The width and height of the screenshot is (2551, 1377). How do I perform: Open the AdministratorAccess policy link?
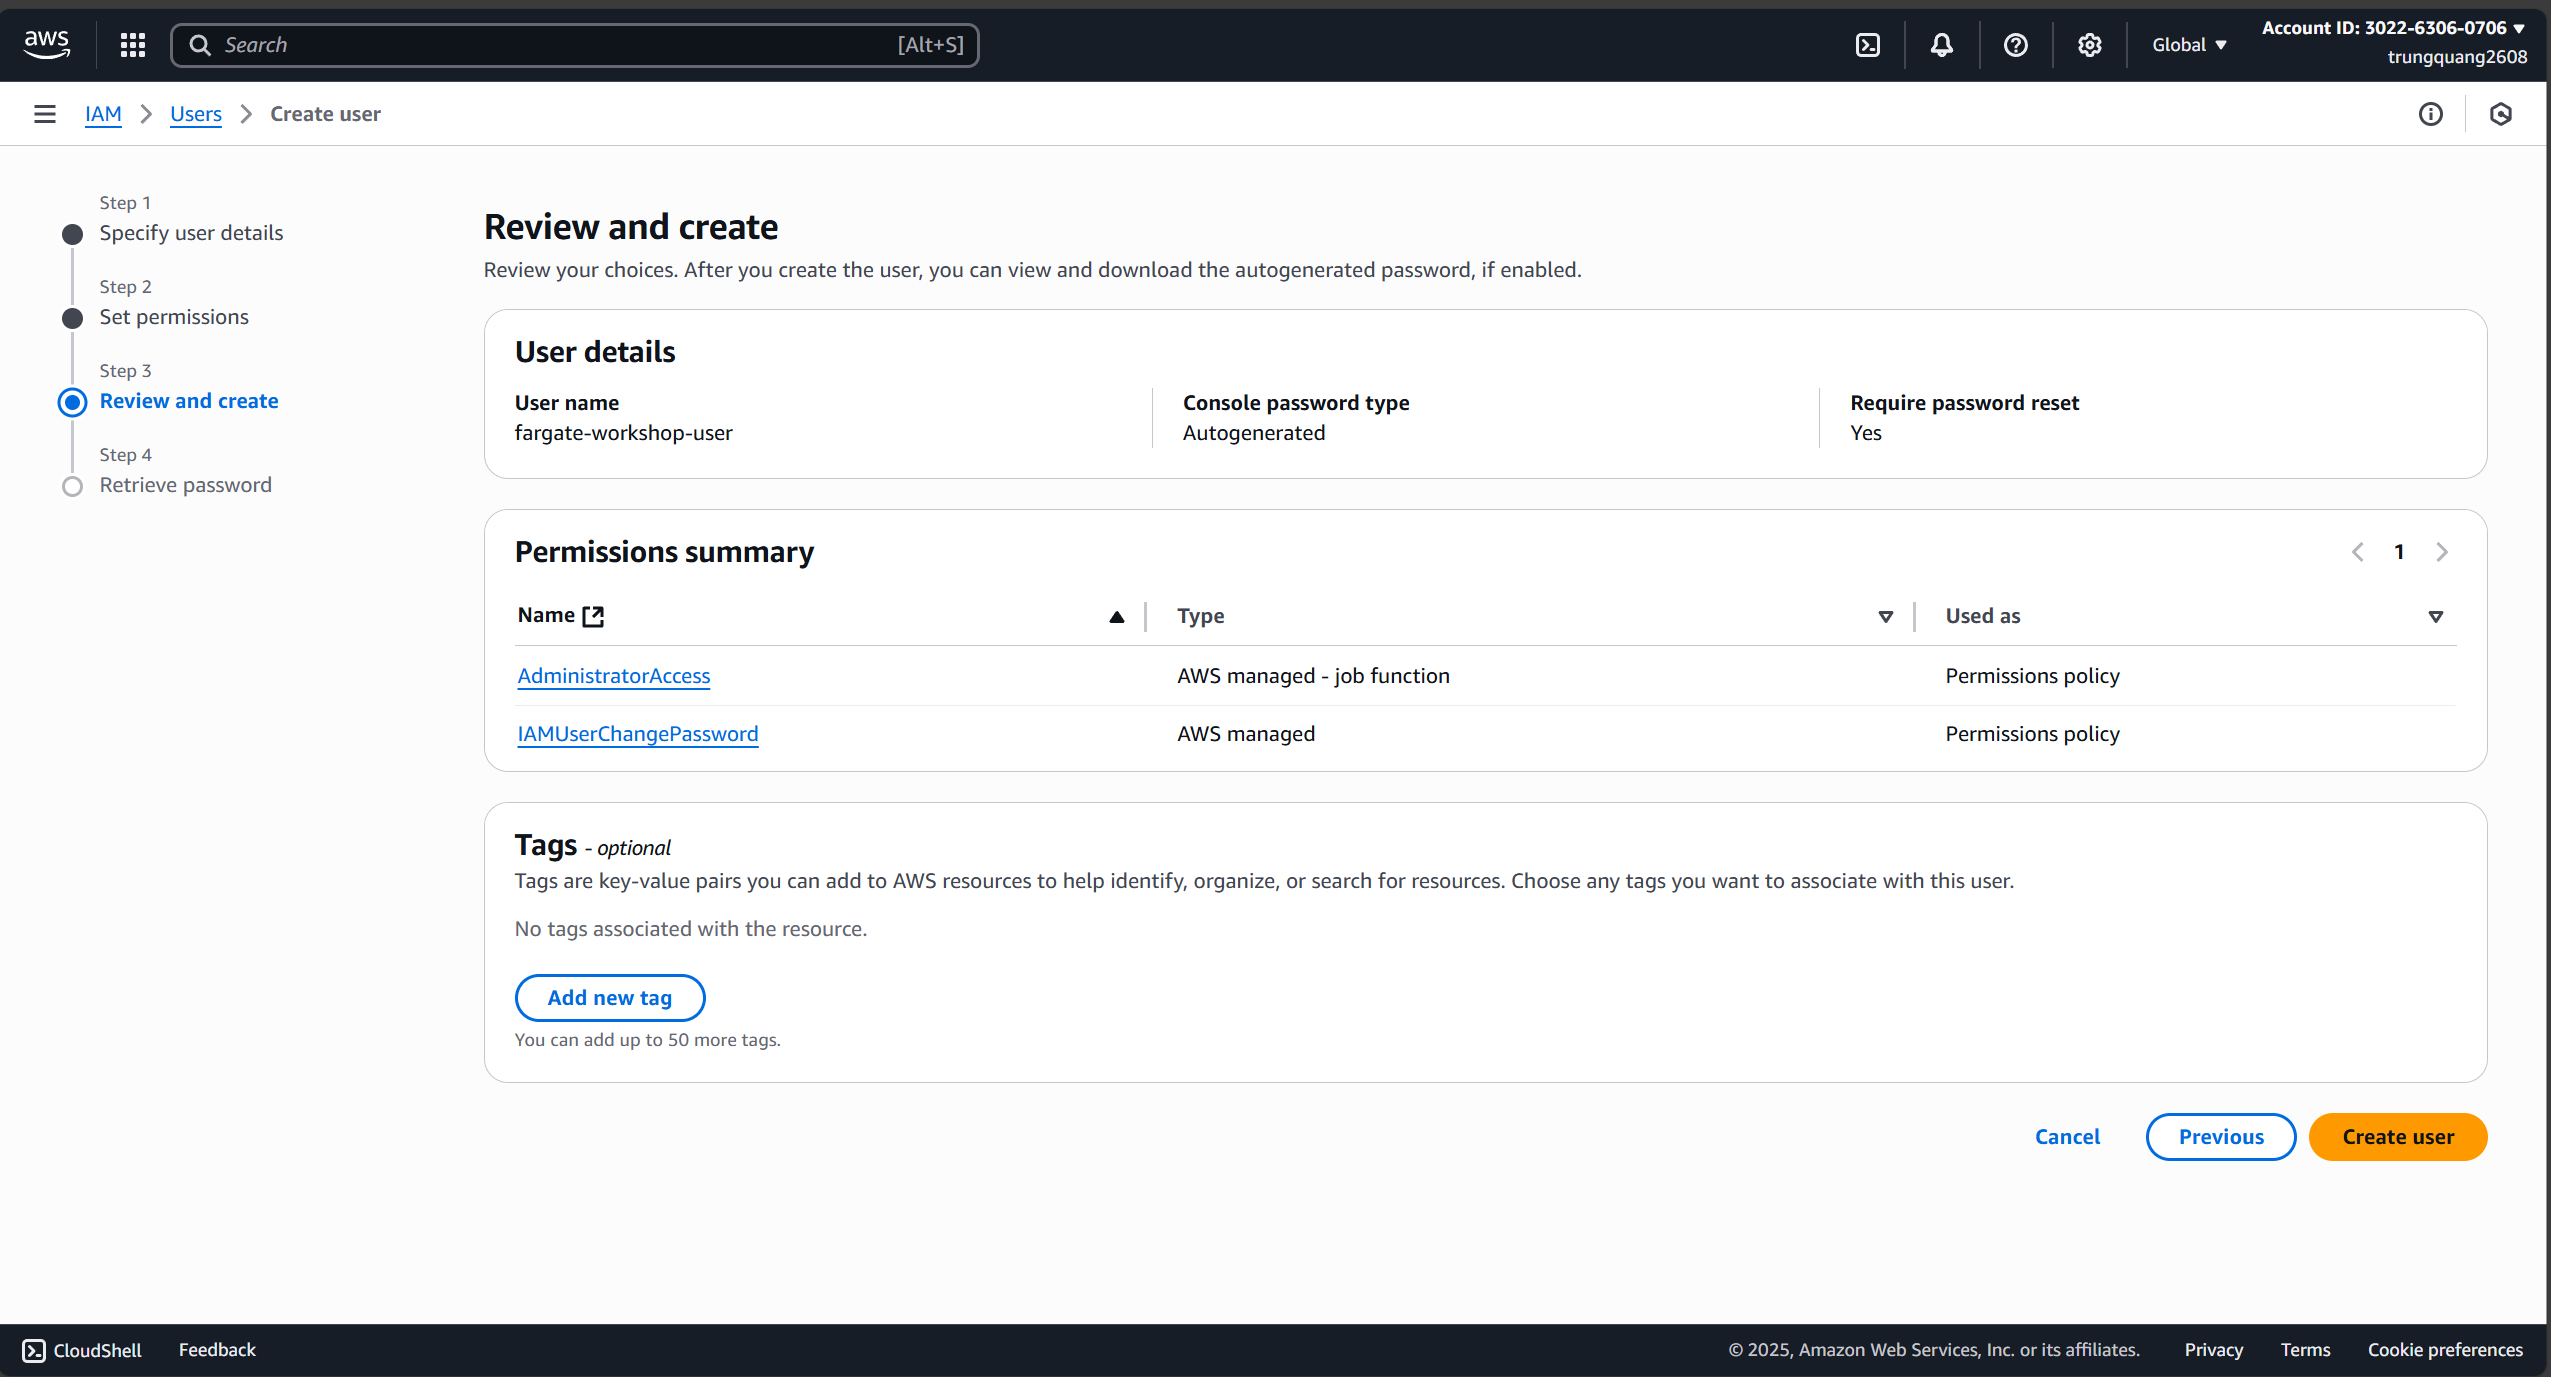[614, 676]
